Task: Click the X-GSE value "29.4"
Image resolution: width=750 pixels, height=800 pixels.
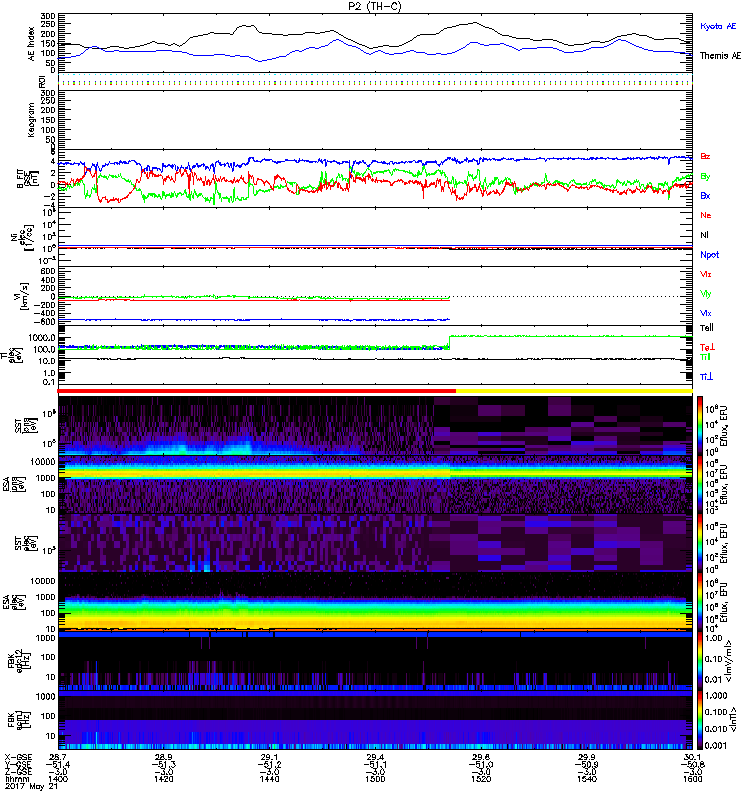Action: tap(375, 757)
